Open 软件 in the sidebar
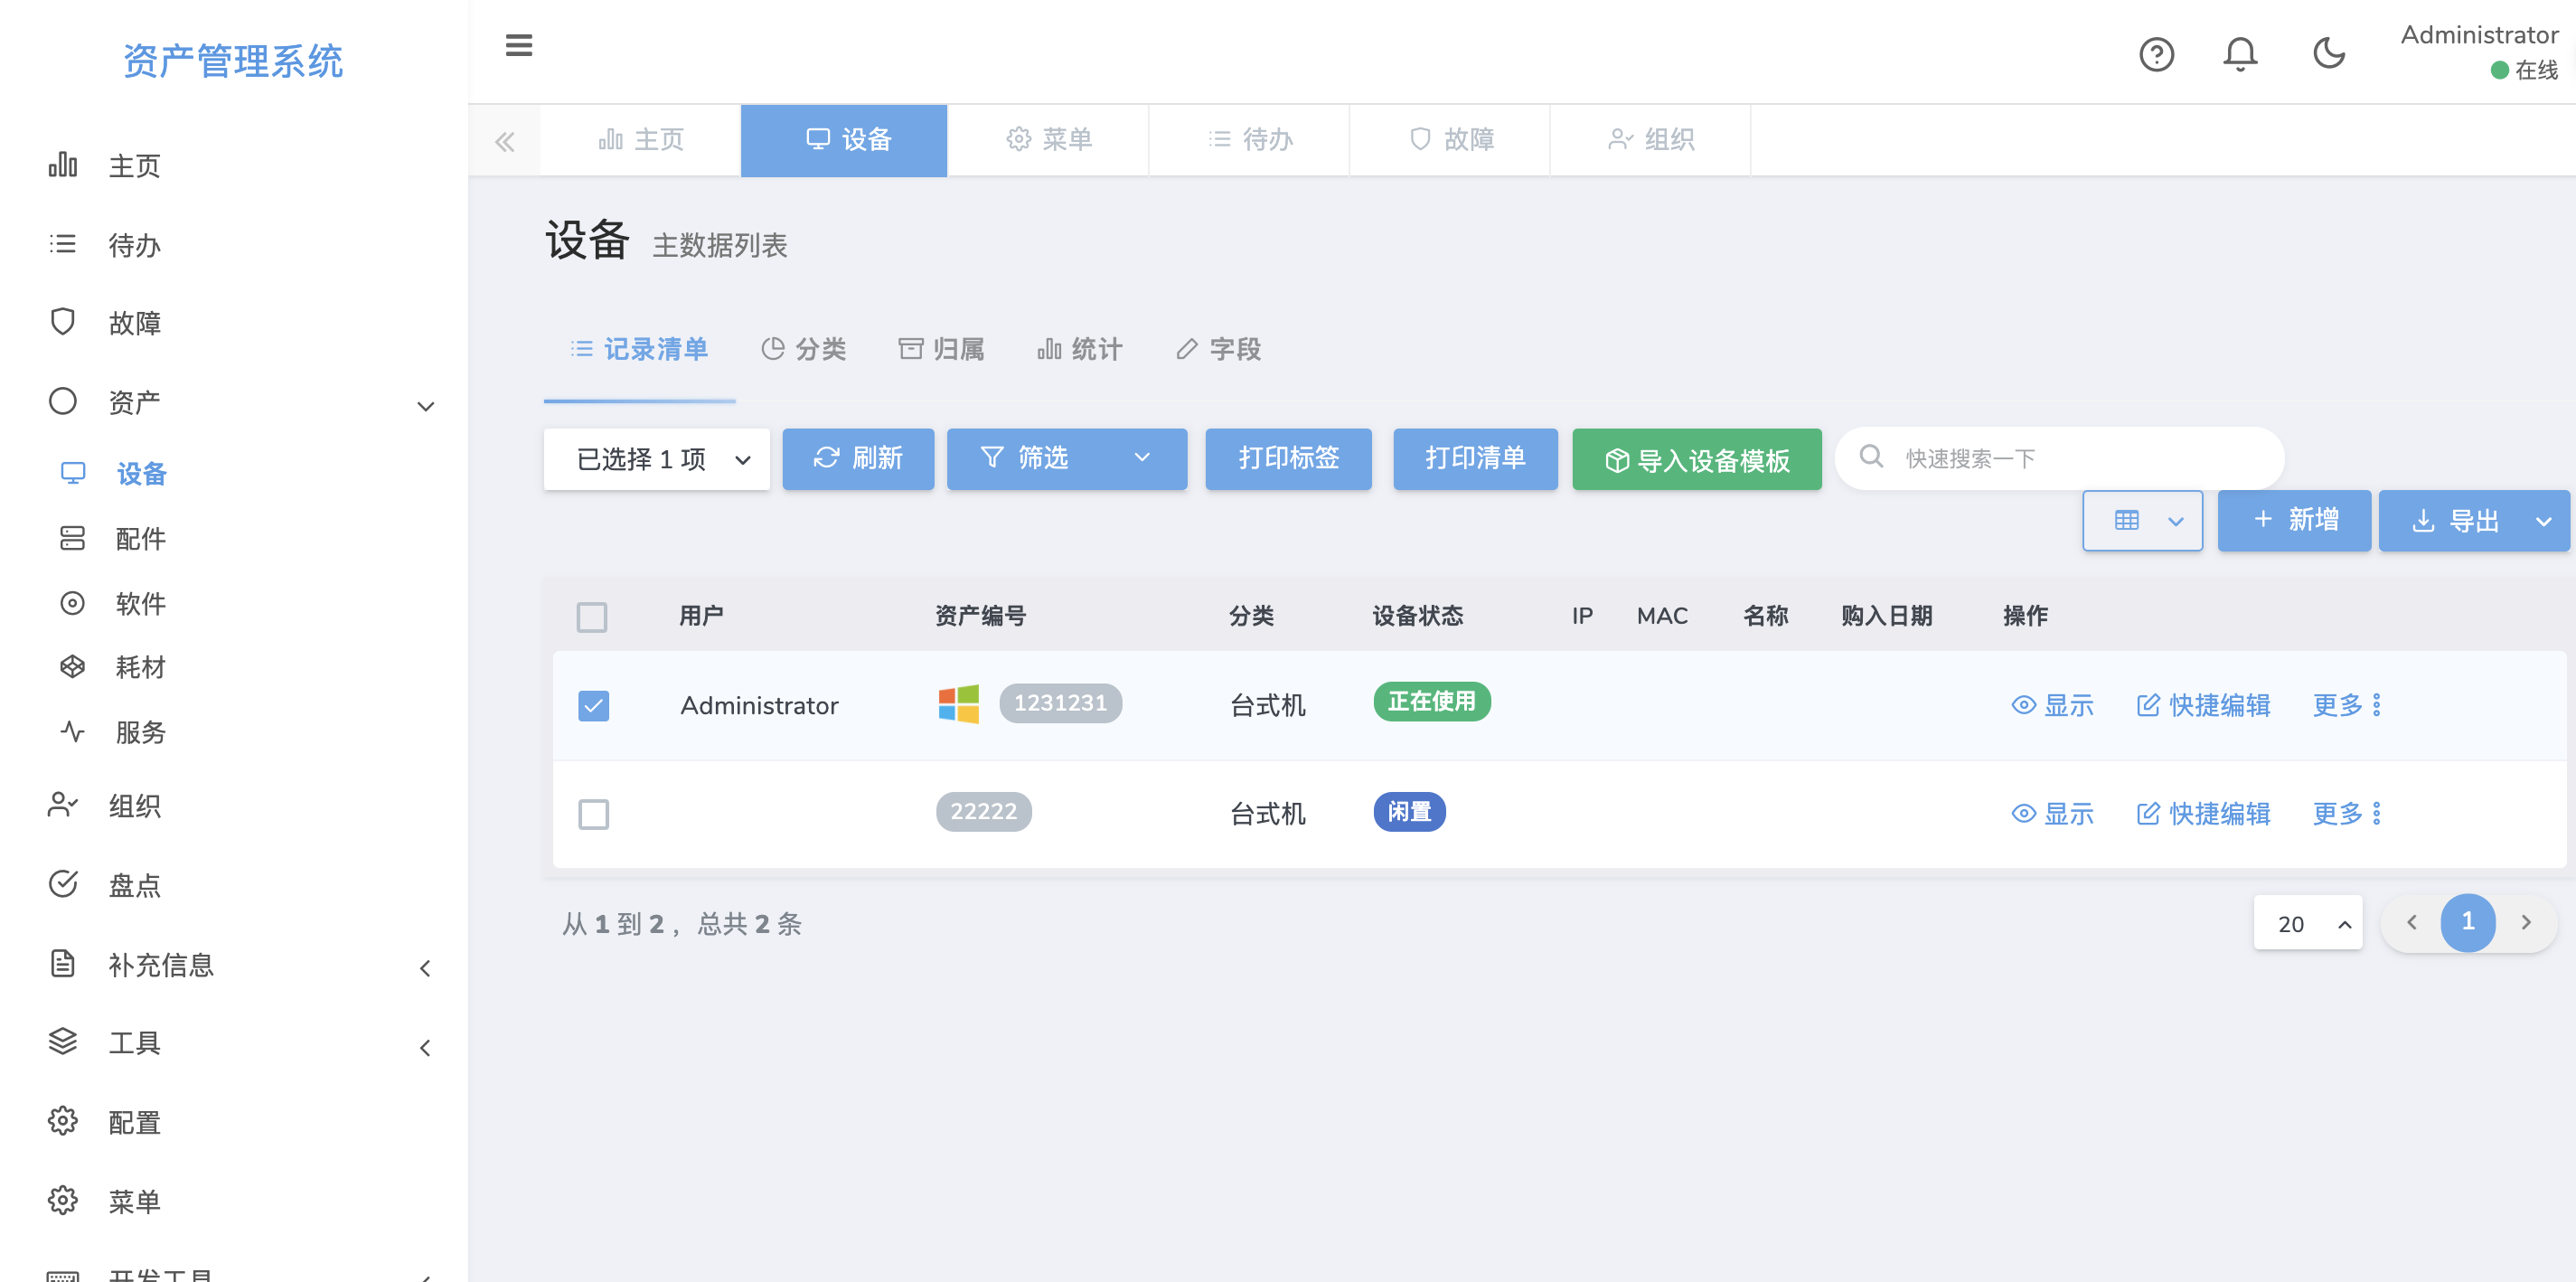Viewport: 2576px width, 1282px height. [140, 603]
